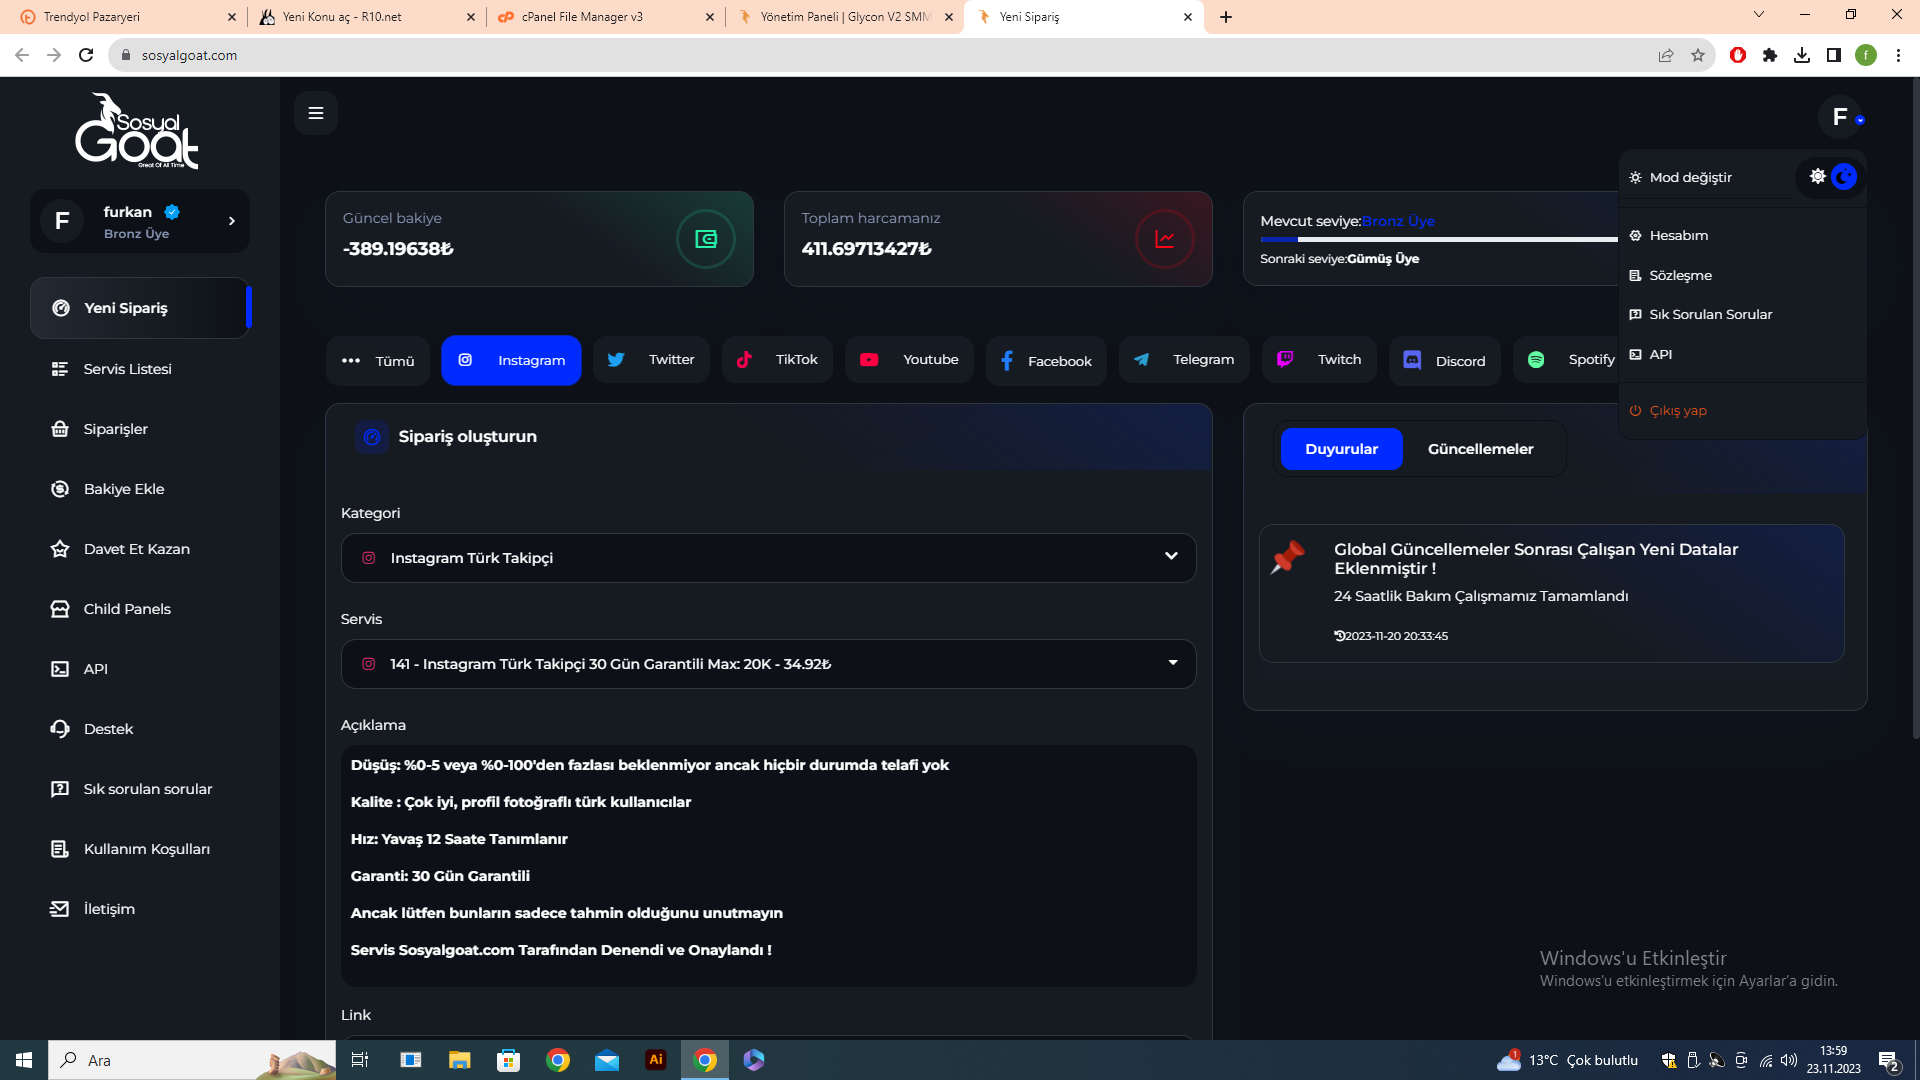Click the wallet icon in Güncel bakiye card
This screenshot has height=1080, width=1920.
pos(706,239)
